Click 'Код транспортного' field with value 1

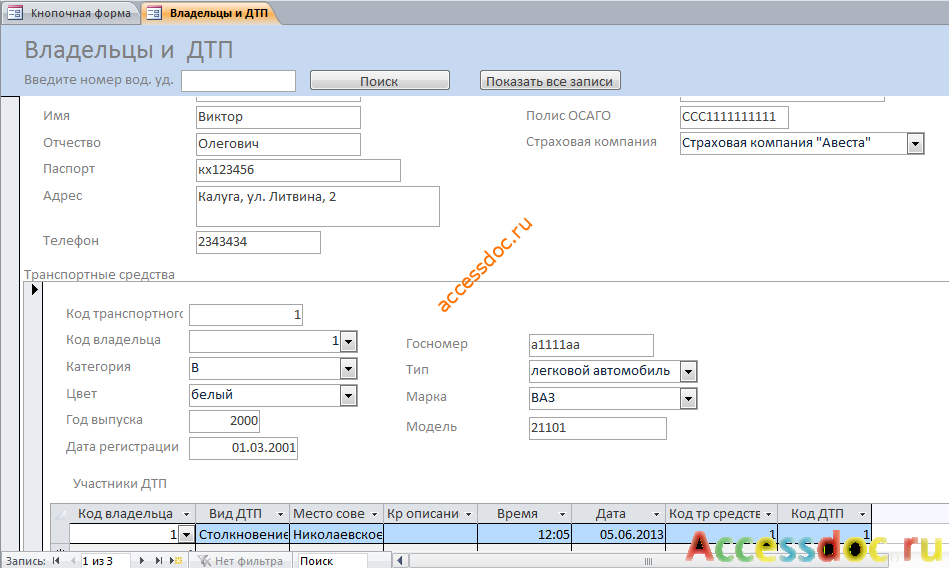click(246, 315)
